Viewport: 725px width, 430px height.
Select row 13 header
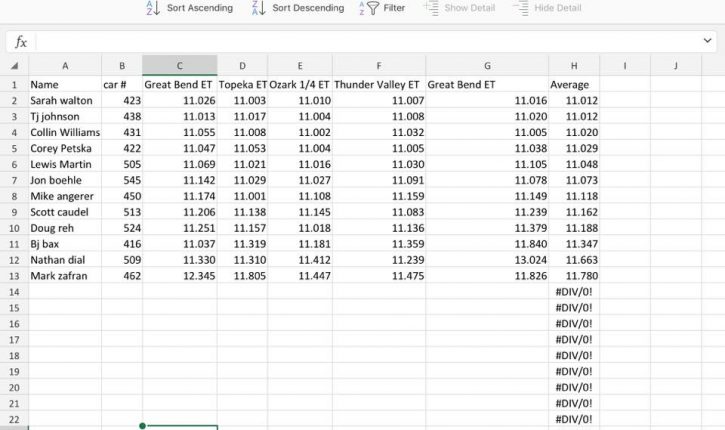14,275
